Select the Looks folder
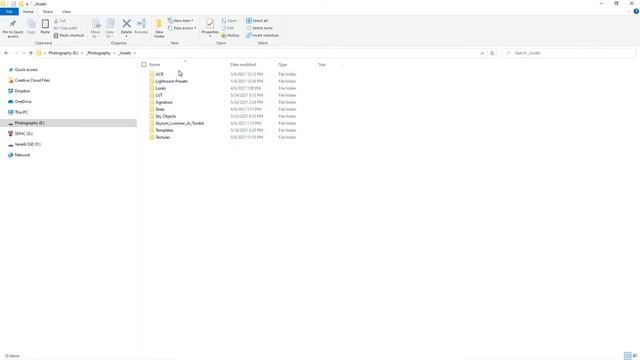Viewport: 640px width, 360px height. click(160, 88)
